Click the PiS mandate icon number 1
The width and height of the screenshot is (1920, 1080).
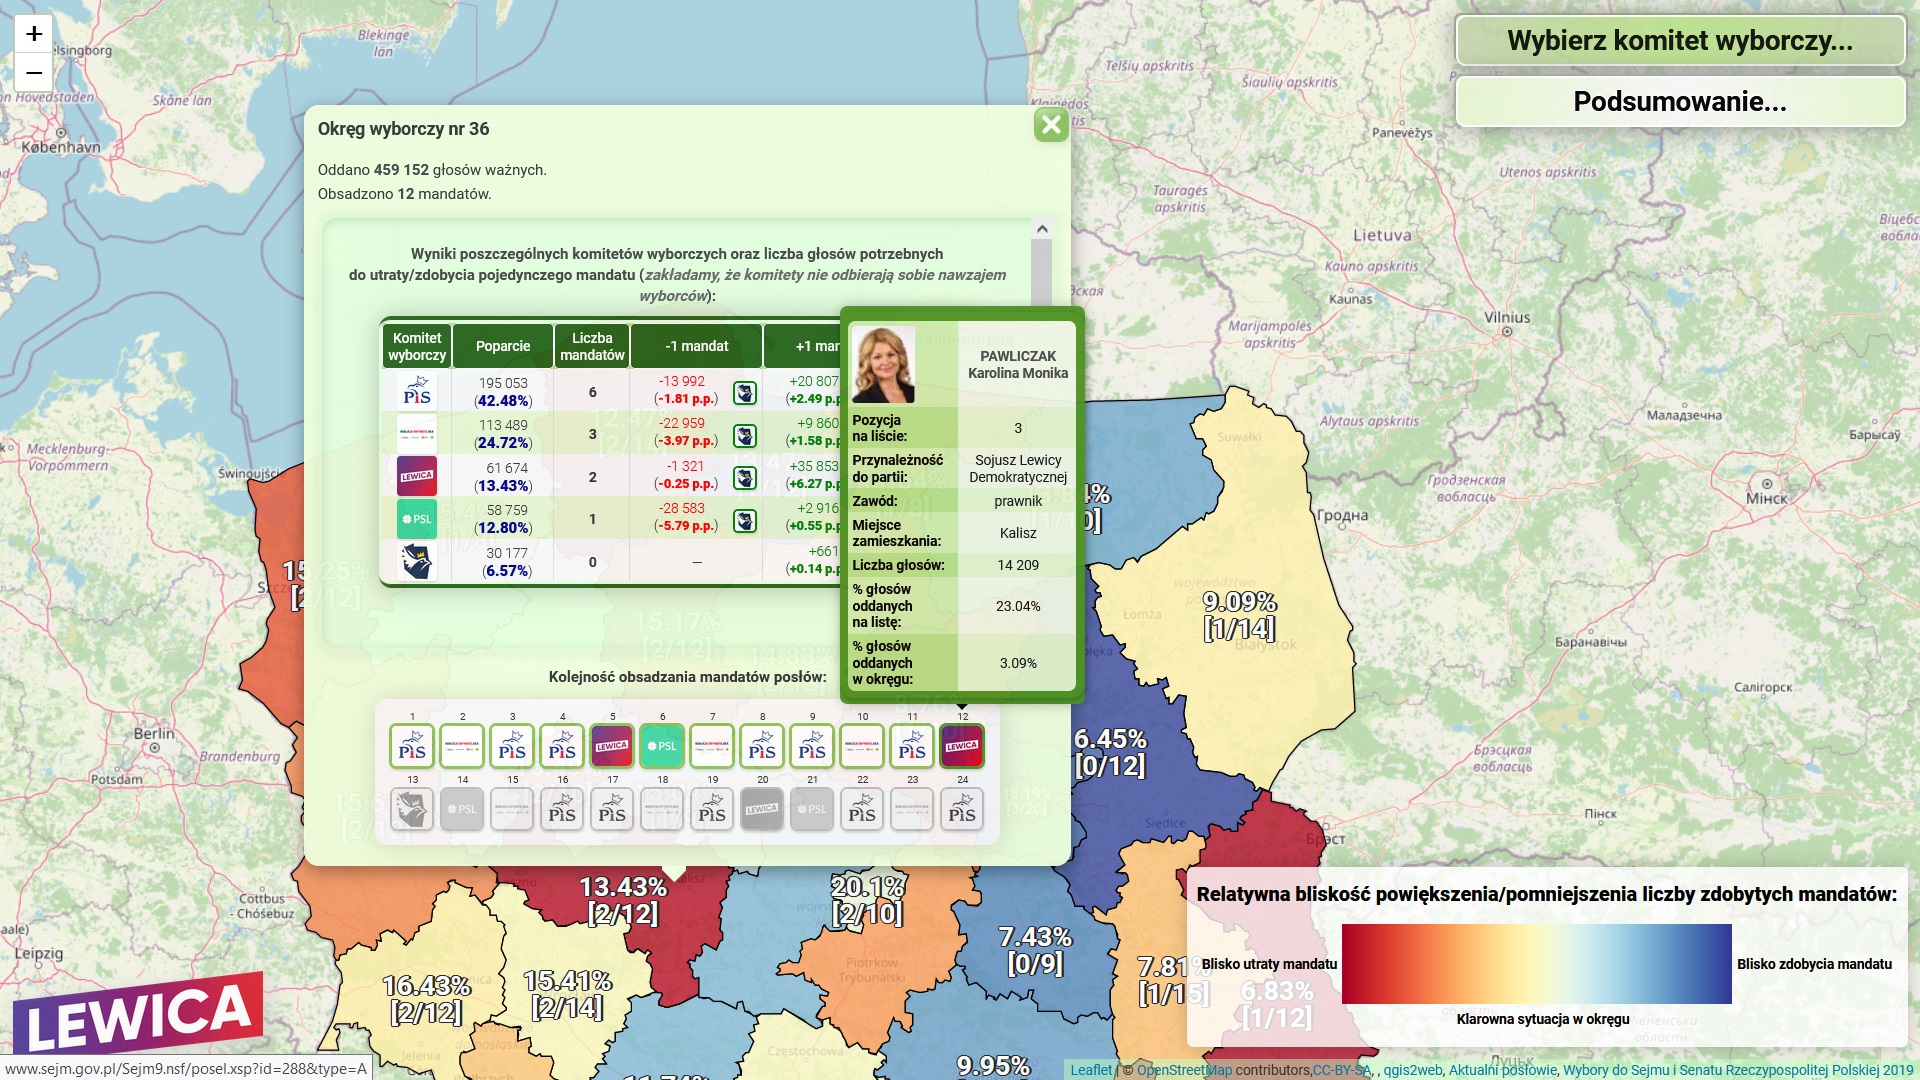pyautogui.click(x=412, y=746)
